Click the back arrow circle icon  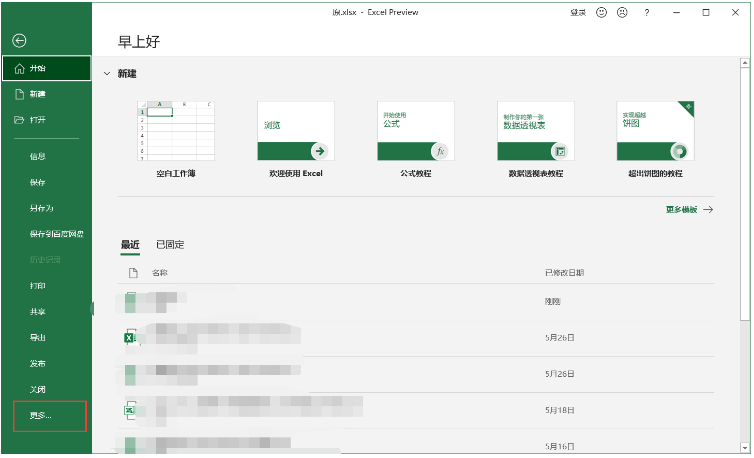point(19,41)
